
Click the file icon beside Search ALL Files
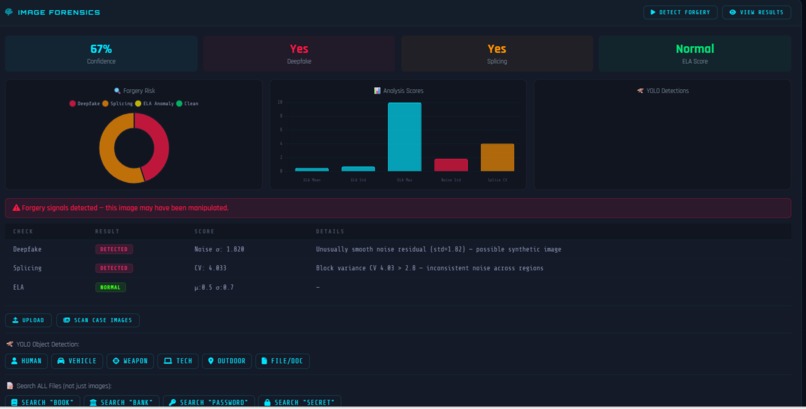tap(9, 386)
